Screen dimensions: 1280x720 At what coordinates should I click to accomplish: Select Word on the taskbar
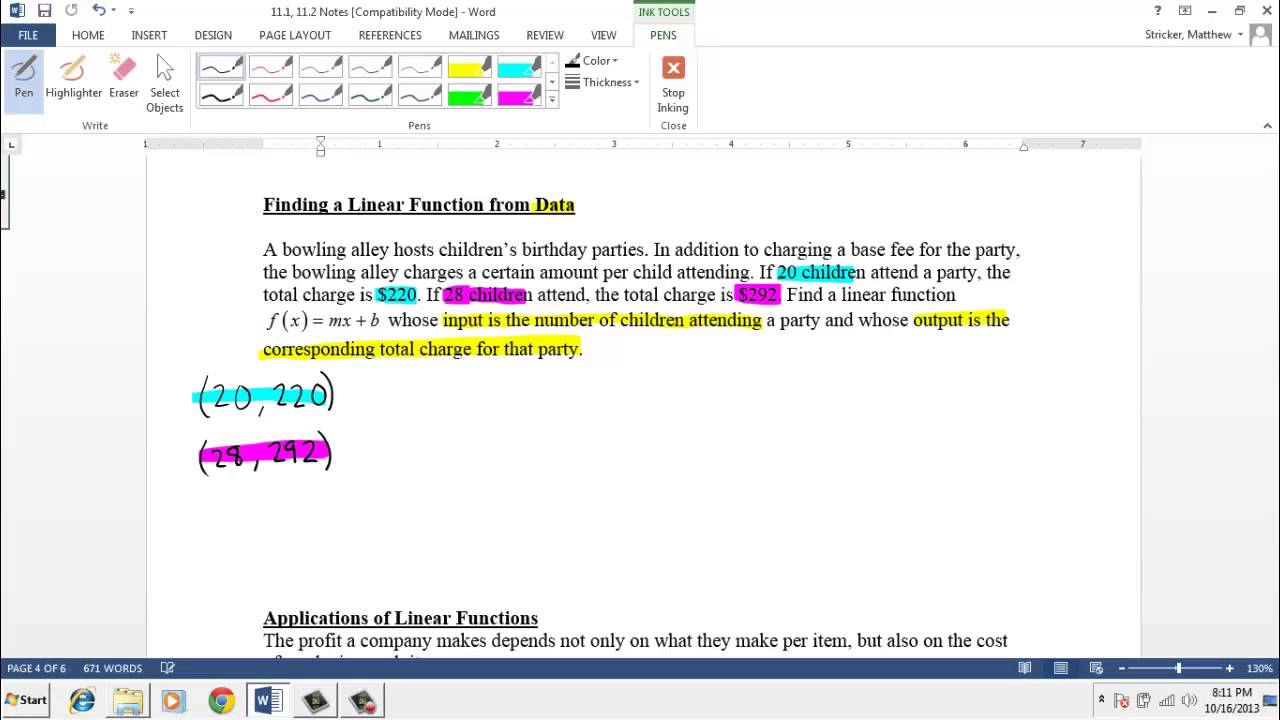pyautogui.click(x=268, y=701)
